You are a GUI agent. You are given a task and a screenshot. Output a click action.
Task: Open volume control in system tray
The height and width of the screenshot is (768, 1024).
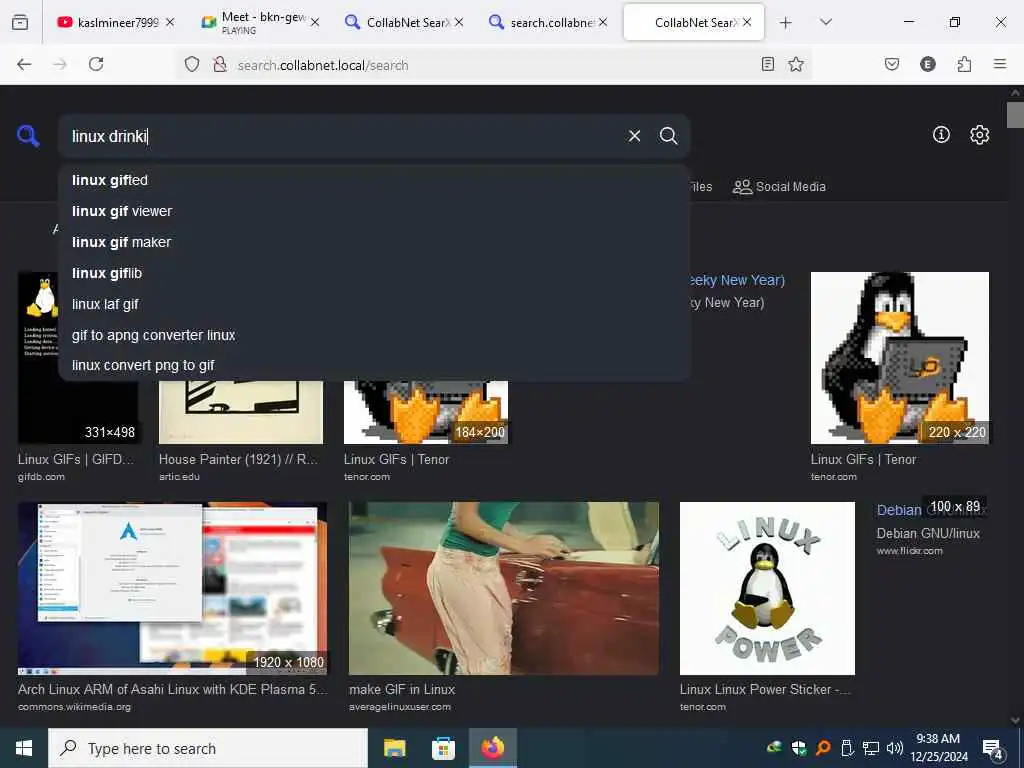[895, 748]
